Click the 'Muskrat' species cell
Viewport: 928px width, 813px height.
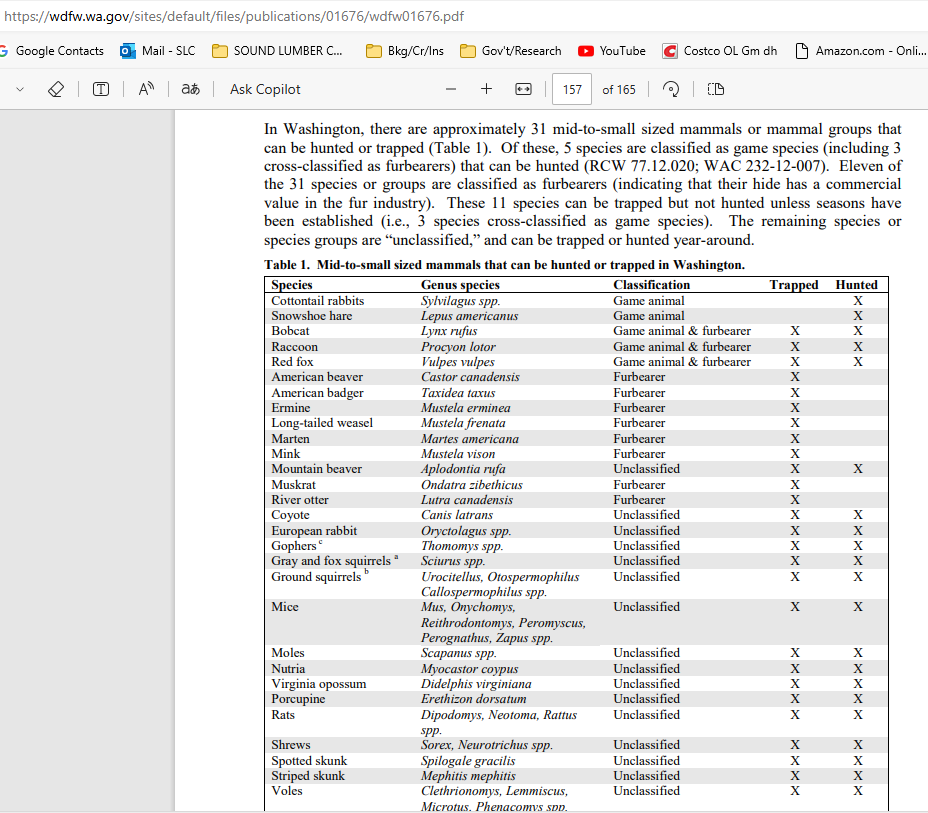tap(294, 485)
